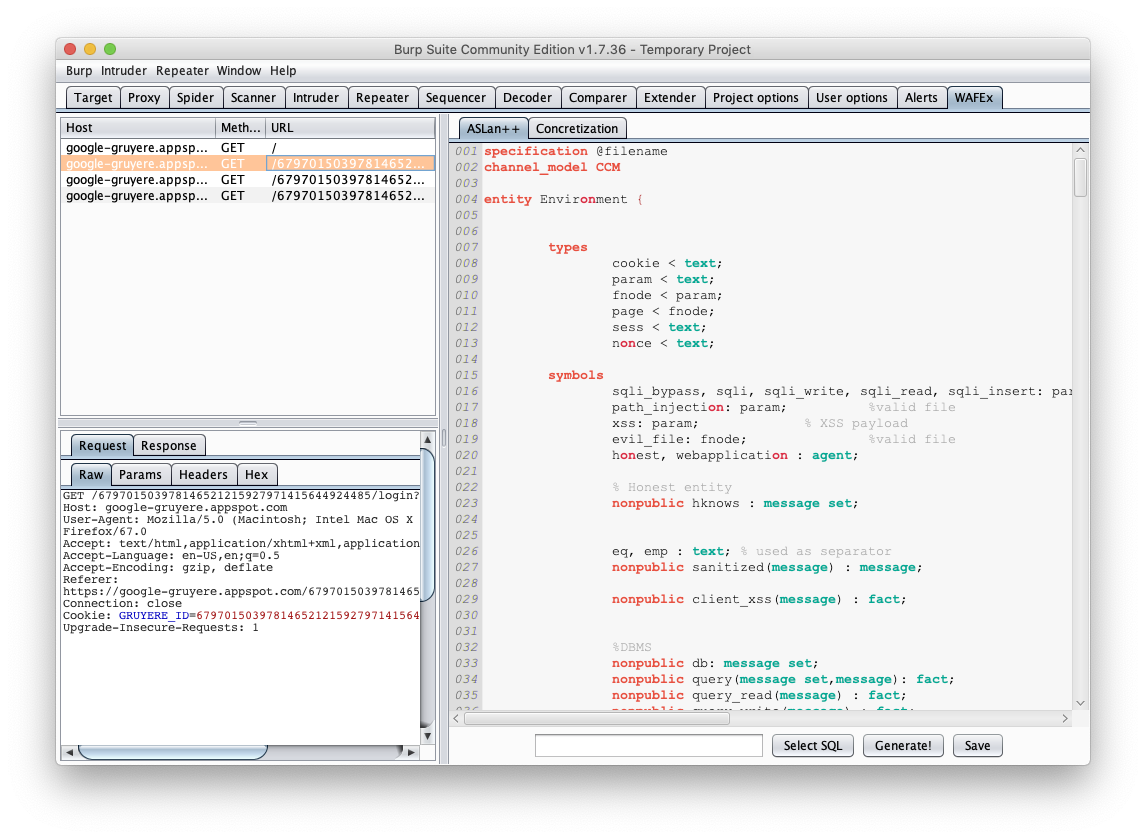Click the down arrow of the code editor scrollbar

coord(1080,703)
